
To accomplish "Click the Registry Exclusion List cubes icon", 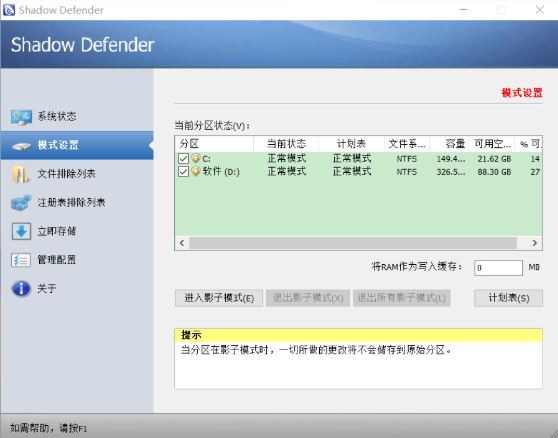I will (21, 202).
